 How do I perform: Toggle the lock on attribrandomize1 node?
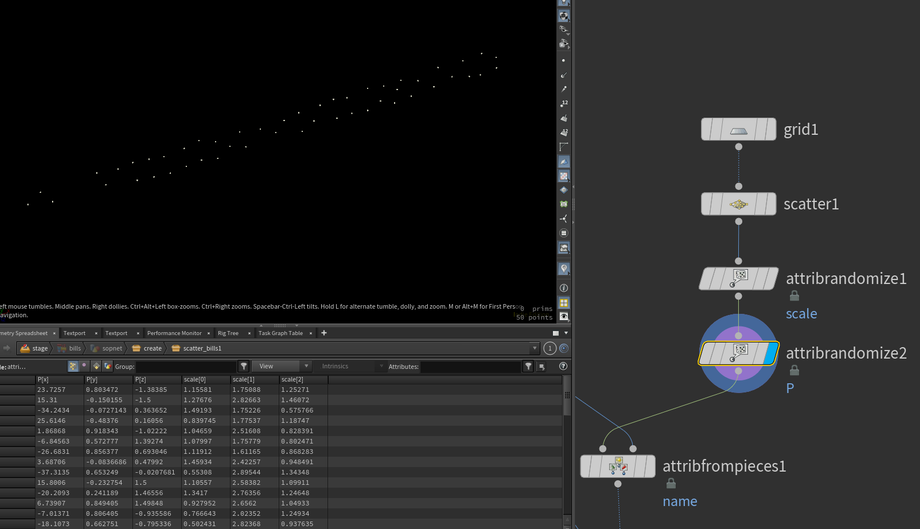794,296
